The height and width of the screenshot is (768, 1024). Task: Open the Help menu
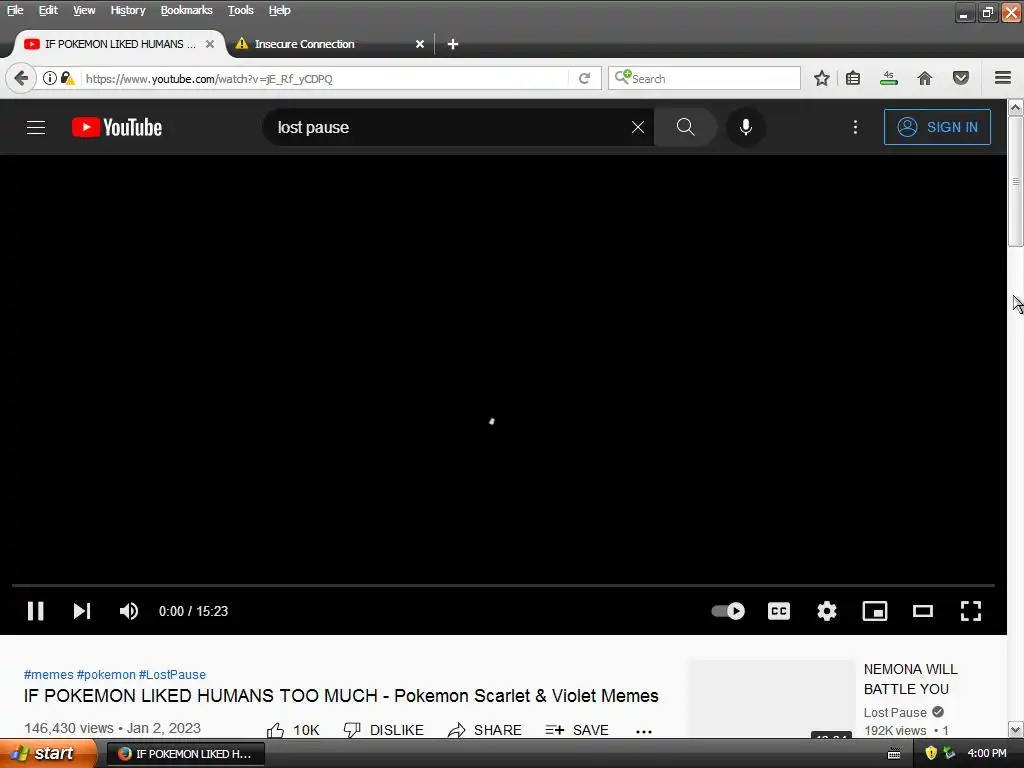pos(280,10)
